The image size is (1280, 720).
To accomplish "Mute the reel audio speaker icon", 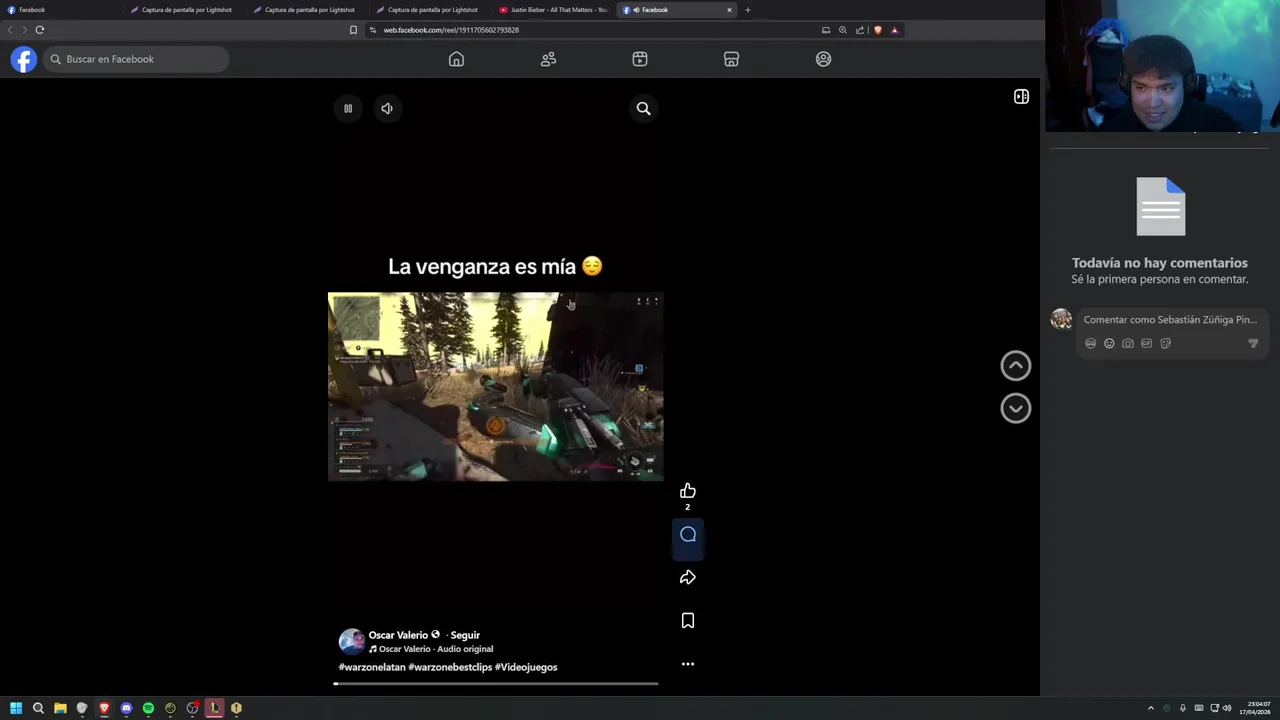I will [x=387, y=108].
